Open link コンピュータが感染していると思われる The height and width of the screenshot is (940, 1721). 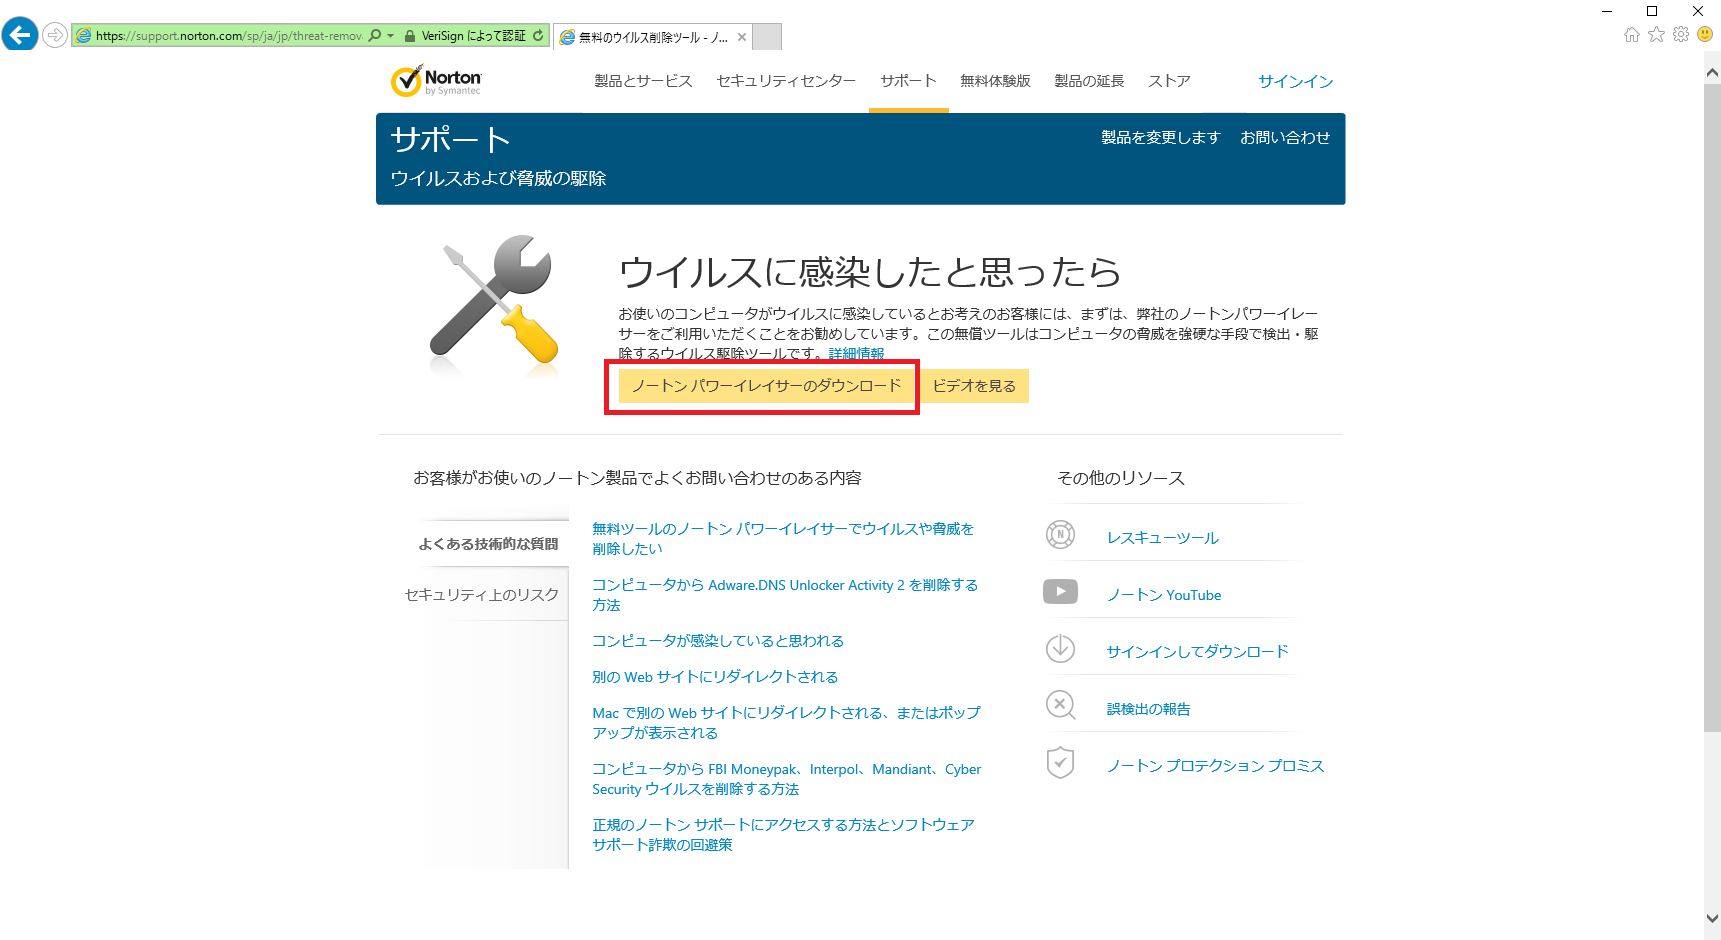(718, 641)
